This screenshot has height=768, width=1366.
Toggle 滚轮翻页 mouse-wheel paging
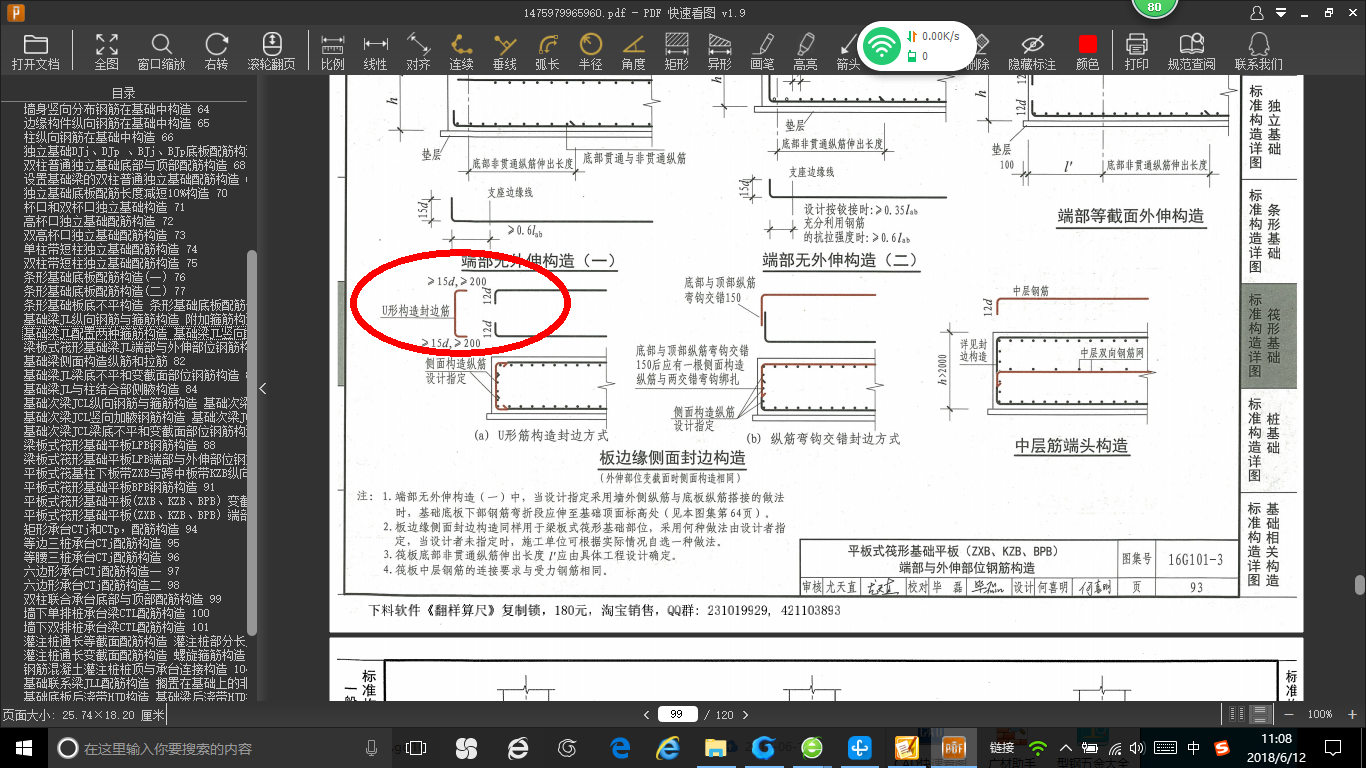click(x=271, y=51)
